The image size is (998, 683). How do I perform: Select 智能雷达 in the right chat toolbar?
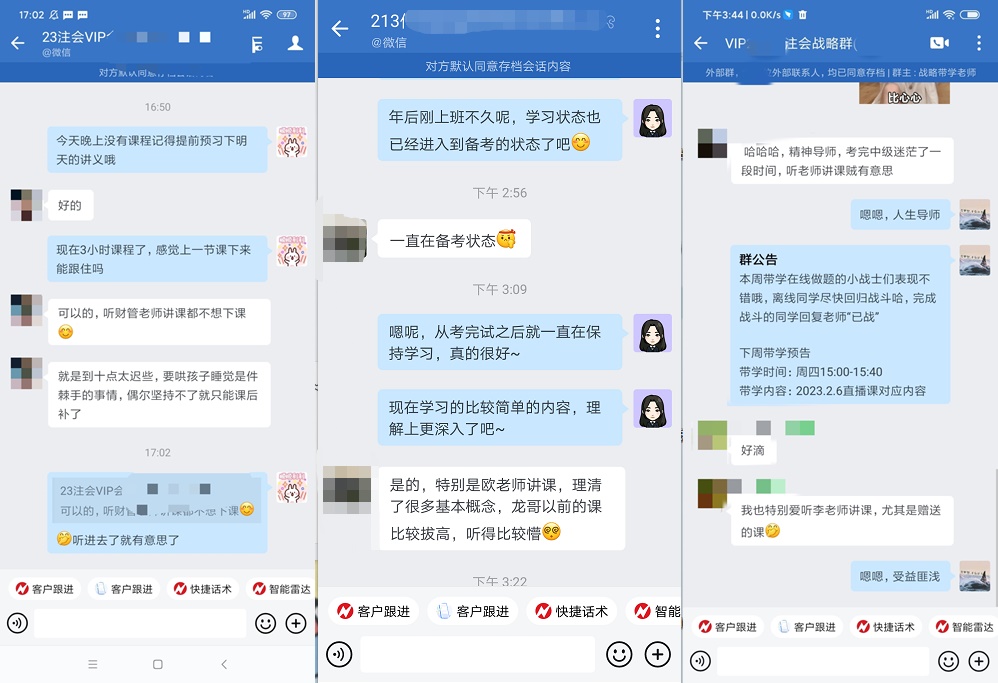964,627
